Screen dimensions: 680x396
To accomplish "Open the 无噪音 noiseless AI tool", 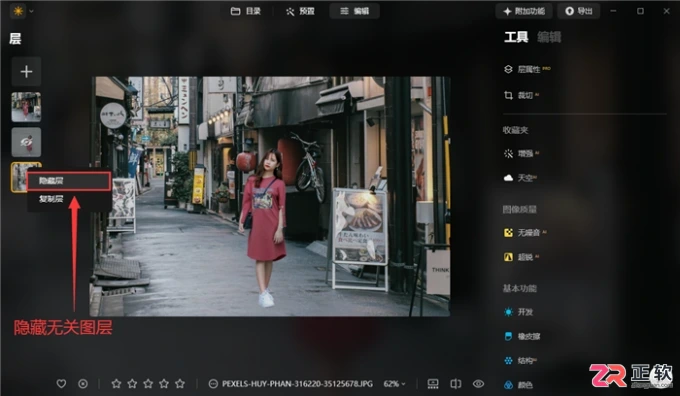I will point(525,233).
